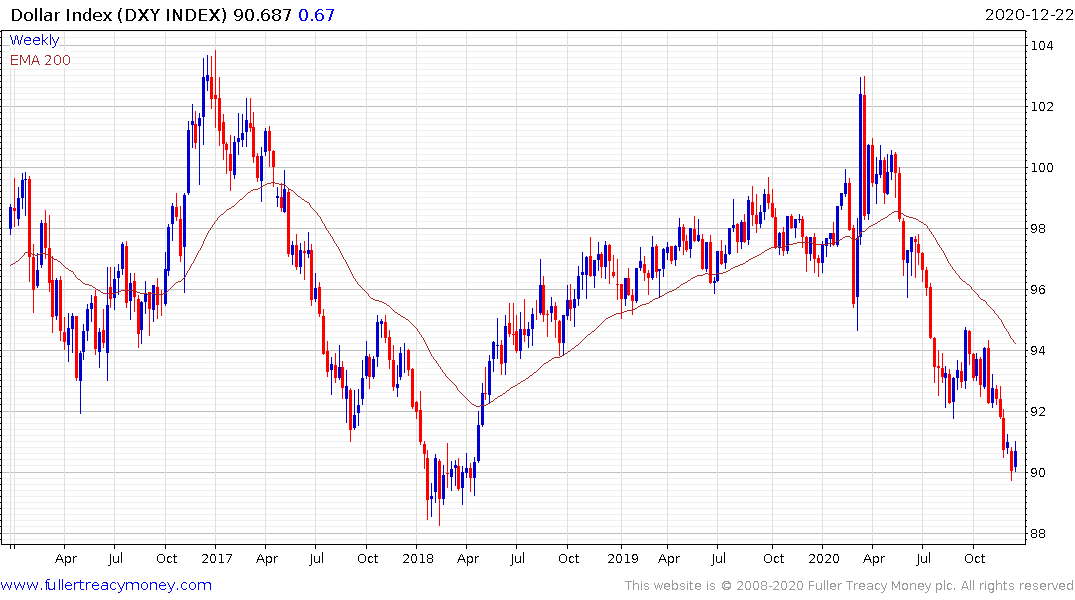Select the 102 price axis label
1075x600 pixels.
point(1042,107)
